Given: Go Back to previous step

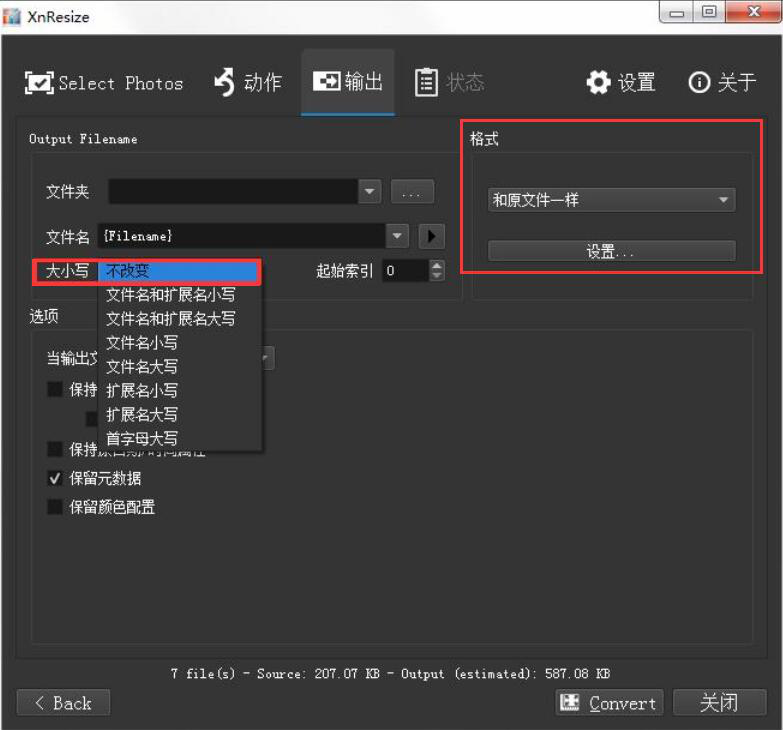Looking at the screenshot, I should (x=63, y=703).
